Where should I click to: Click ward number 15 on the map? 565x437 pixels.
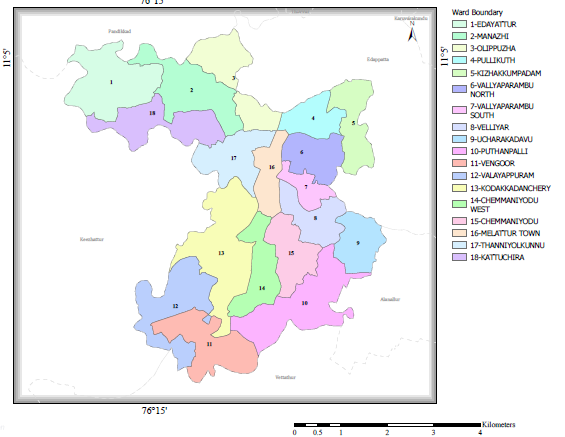point(291,253)
